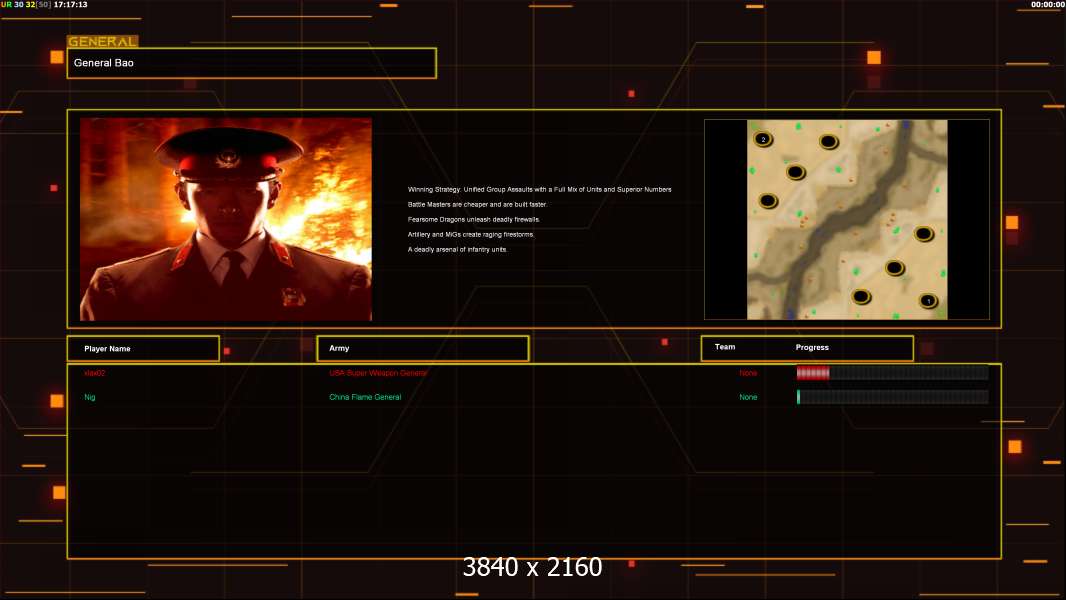Click the Fearsome Dragons firewalls line

(474, 219)
